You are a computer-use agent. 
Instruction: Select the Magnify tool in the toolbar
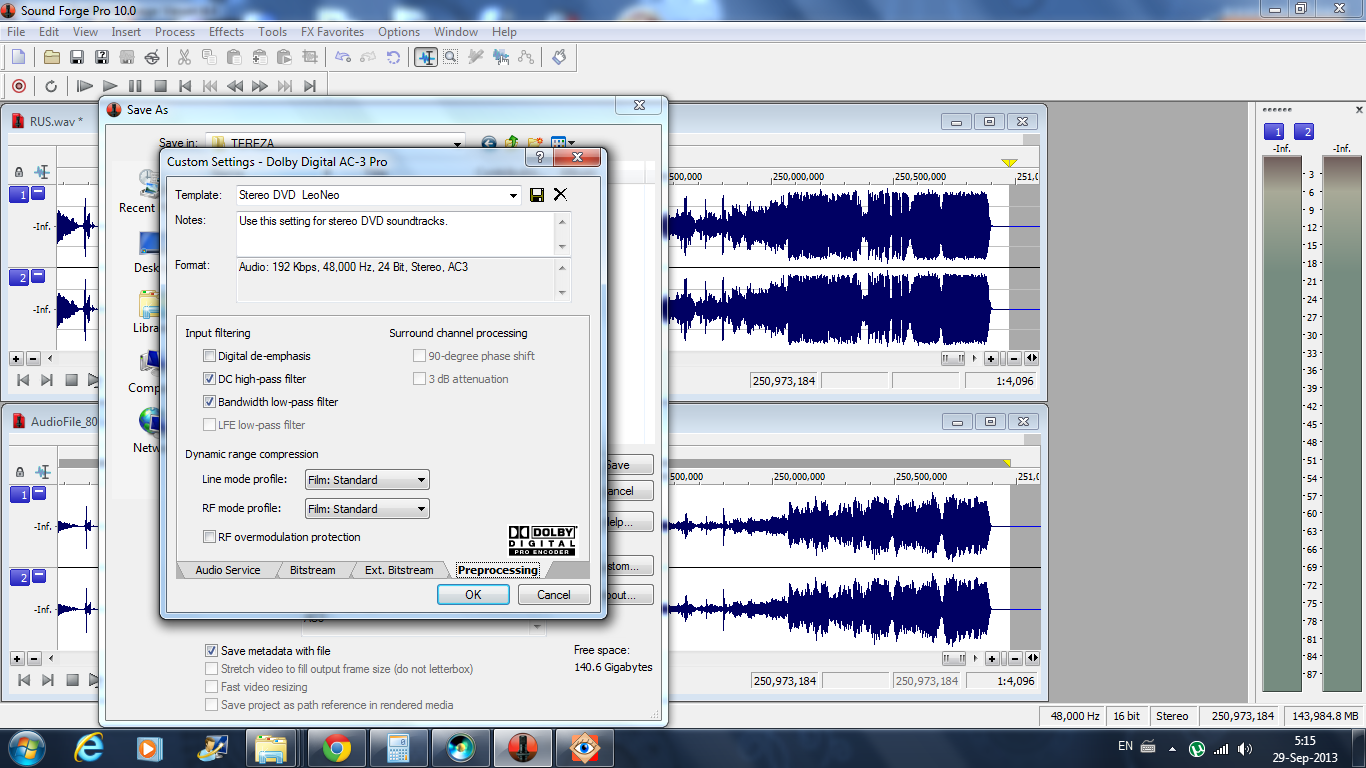pos(451,57)
